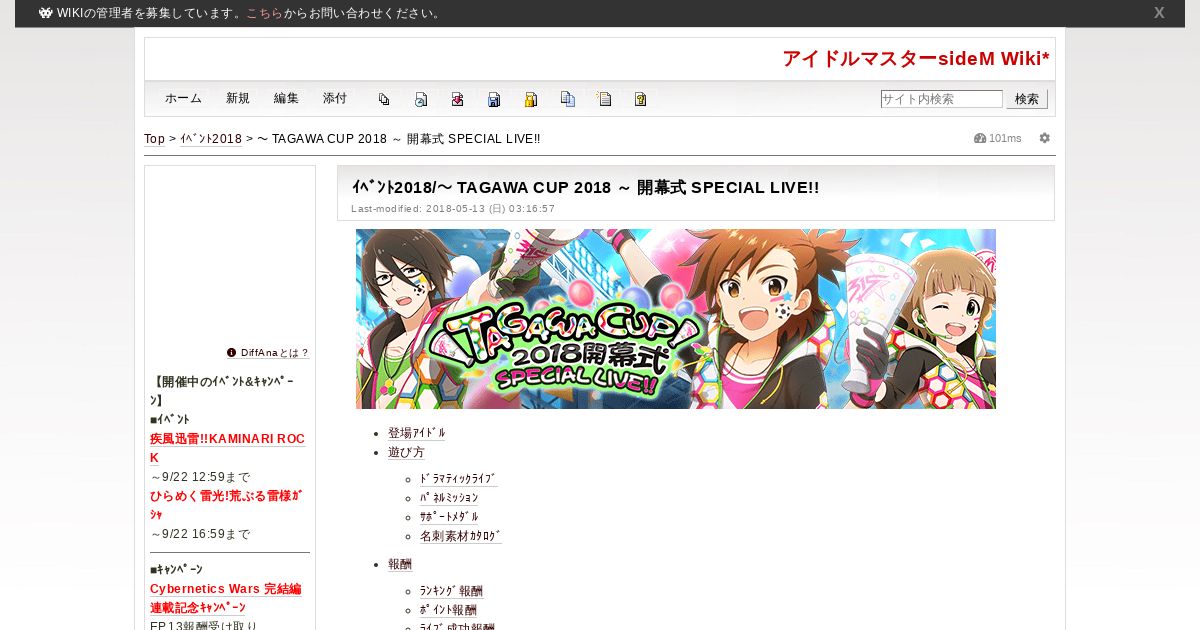1200x630 pixels.
Task: Jump to 登場ｱｲﾄﾞﾙ section
Action: pyautogui.click(x=417, y=433)
